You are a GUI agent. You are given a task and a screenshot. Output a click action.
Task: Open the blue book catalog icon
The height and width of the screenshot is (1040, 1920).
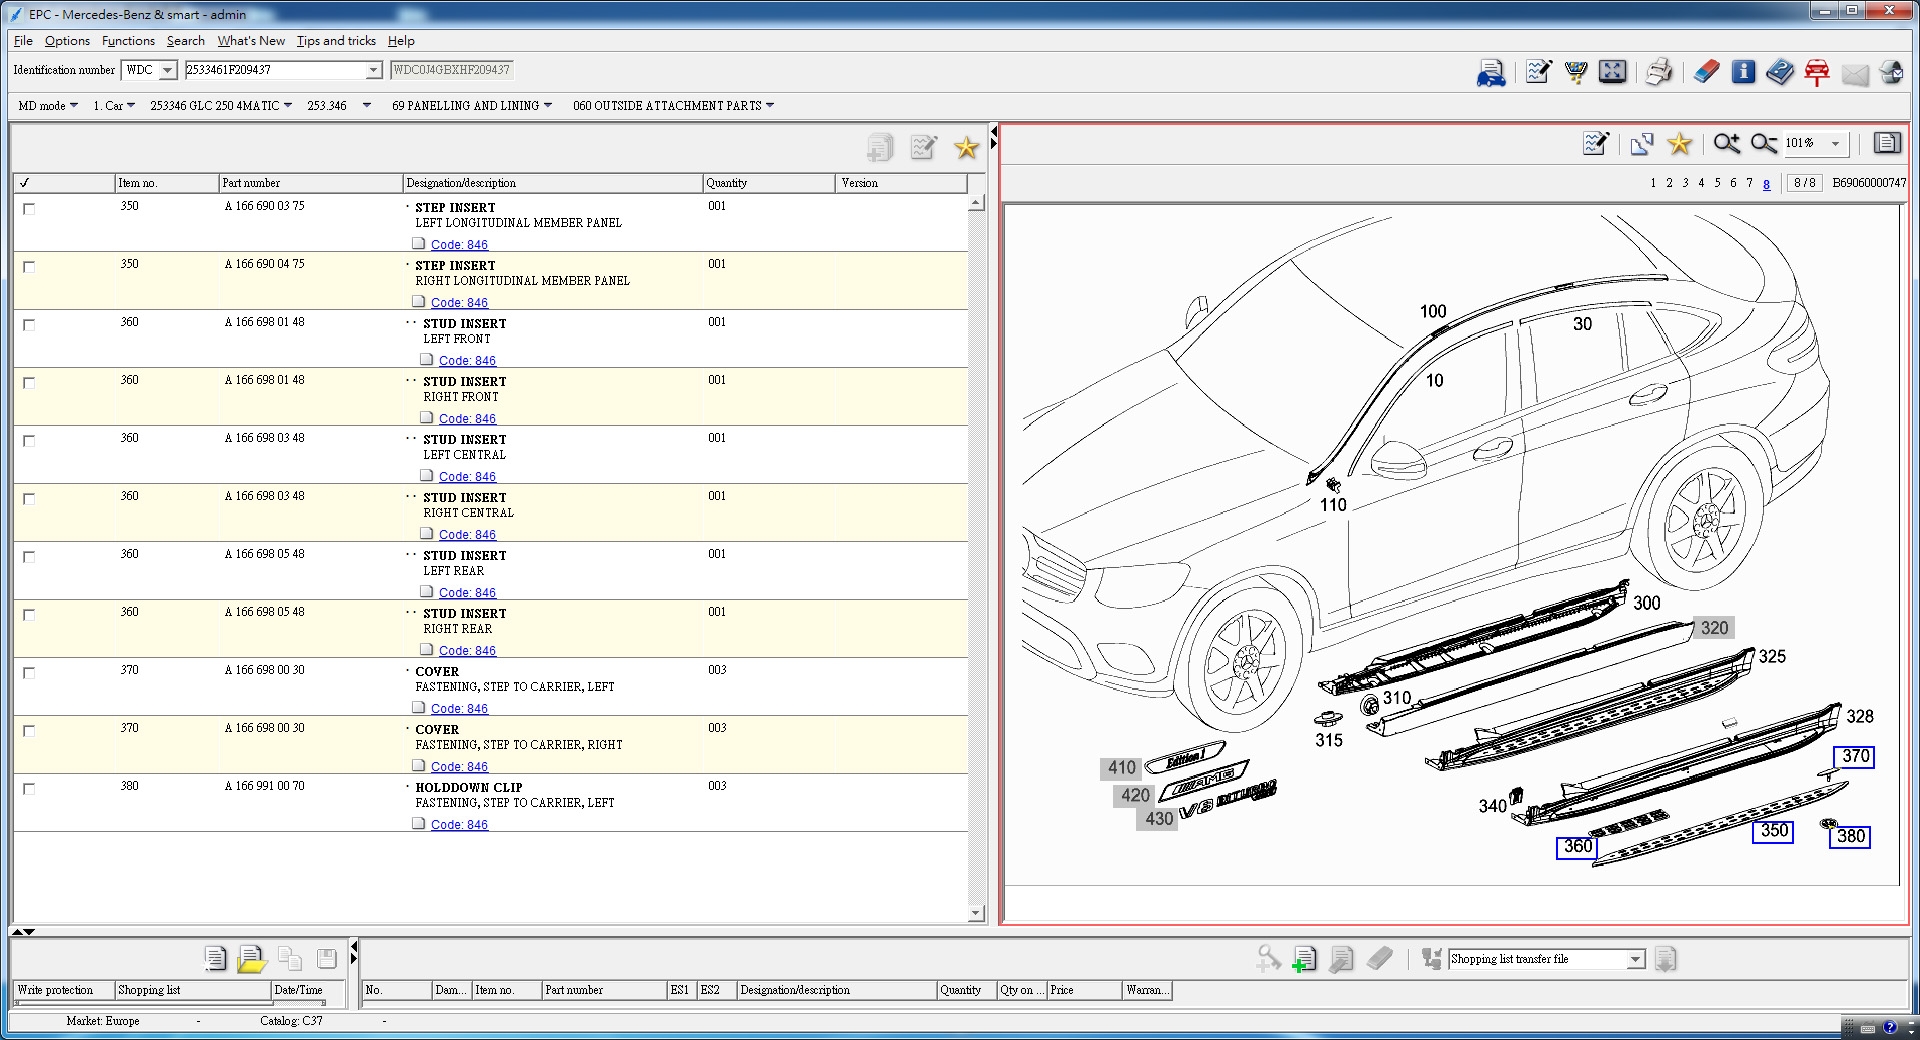(x=1780, y=72)
